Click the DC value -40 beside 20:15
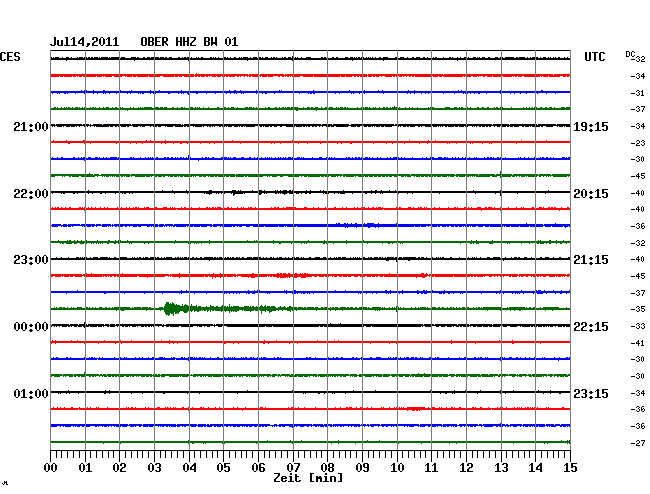The image size is (650, 494). 638,193
